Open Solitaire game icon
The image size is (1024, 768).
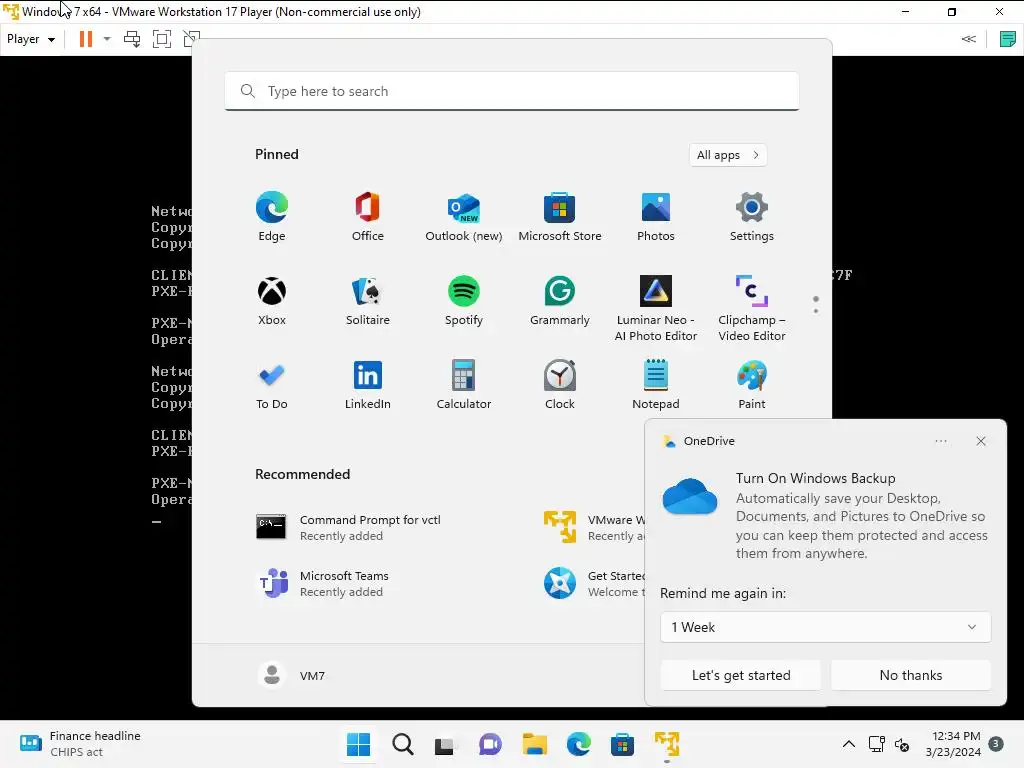pos(368,300)
